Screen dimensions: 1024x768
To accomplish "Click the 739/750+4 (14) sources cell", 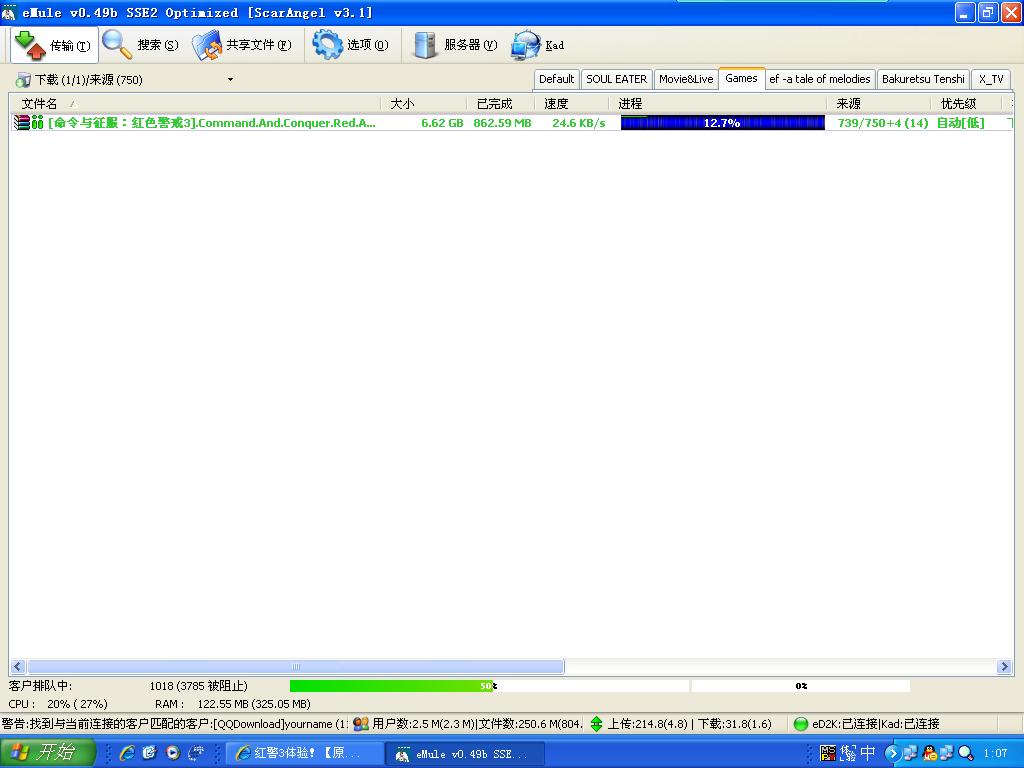I will click(883, 123).
